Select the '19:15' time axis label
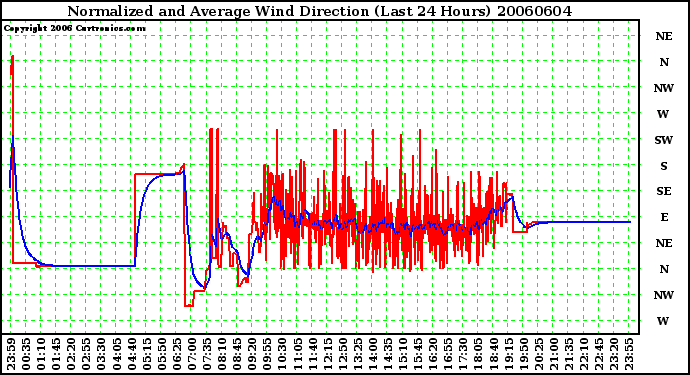 click(508, 354)
